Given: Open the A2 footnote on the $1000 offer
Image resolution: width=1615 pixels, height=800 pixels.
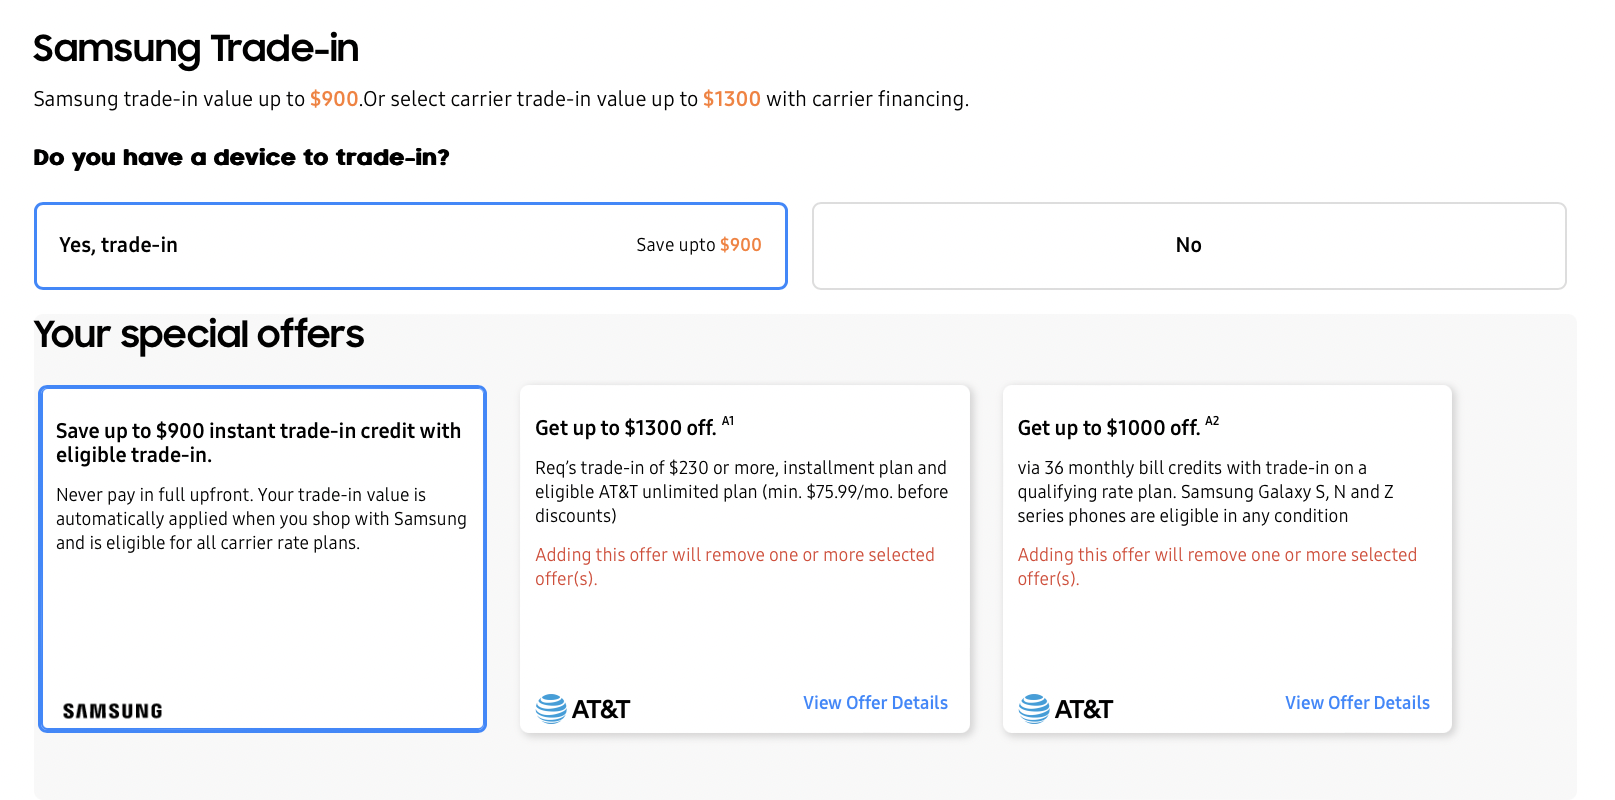Looking at the screenshot, I should pos(1212,421).
